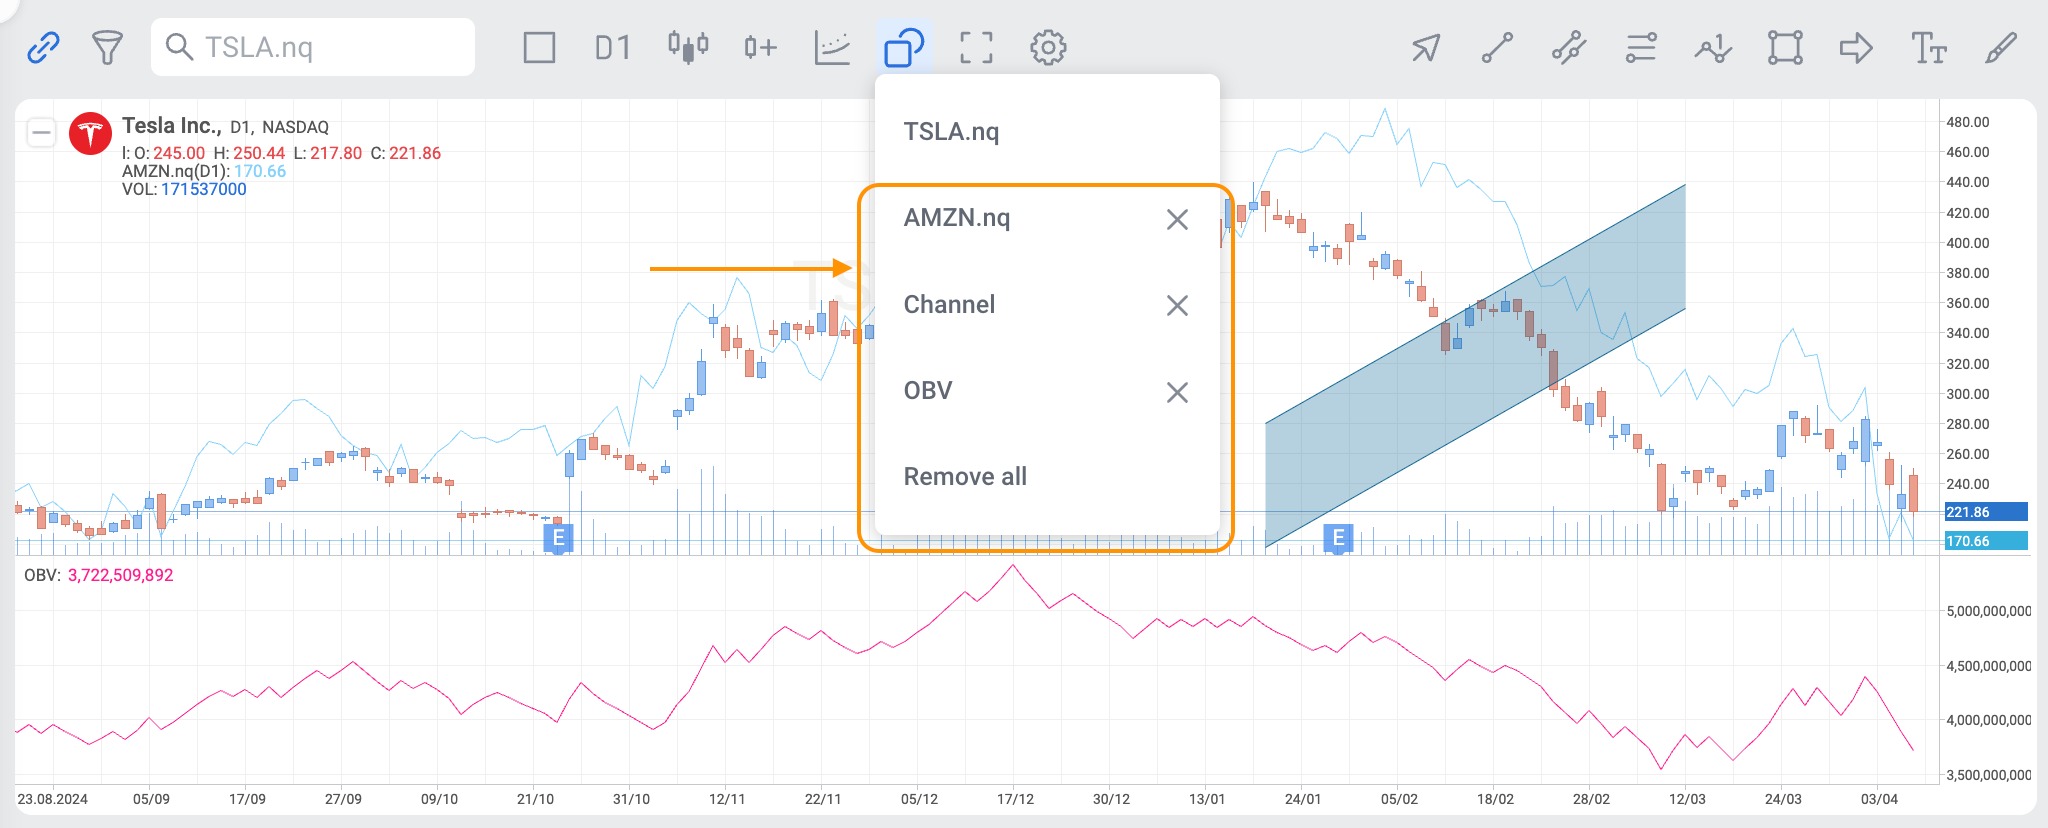The width and height of the screenshot is (2048, 828).
Task: Open the candlestick chart type selector
Action: pos(688,47)
